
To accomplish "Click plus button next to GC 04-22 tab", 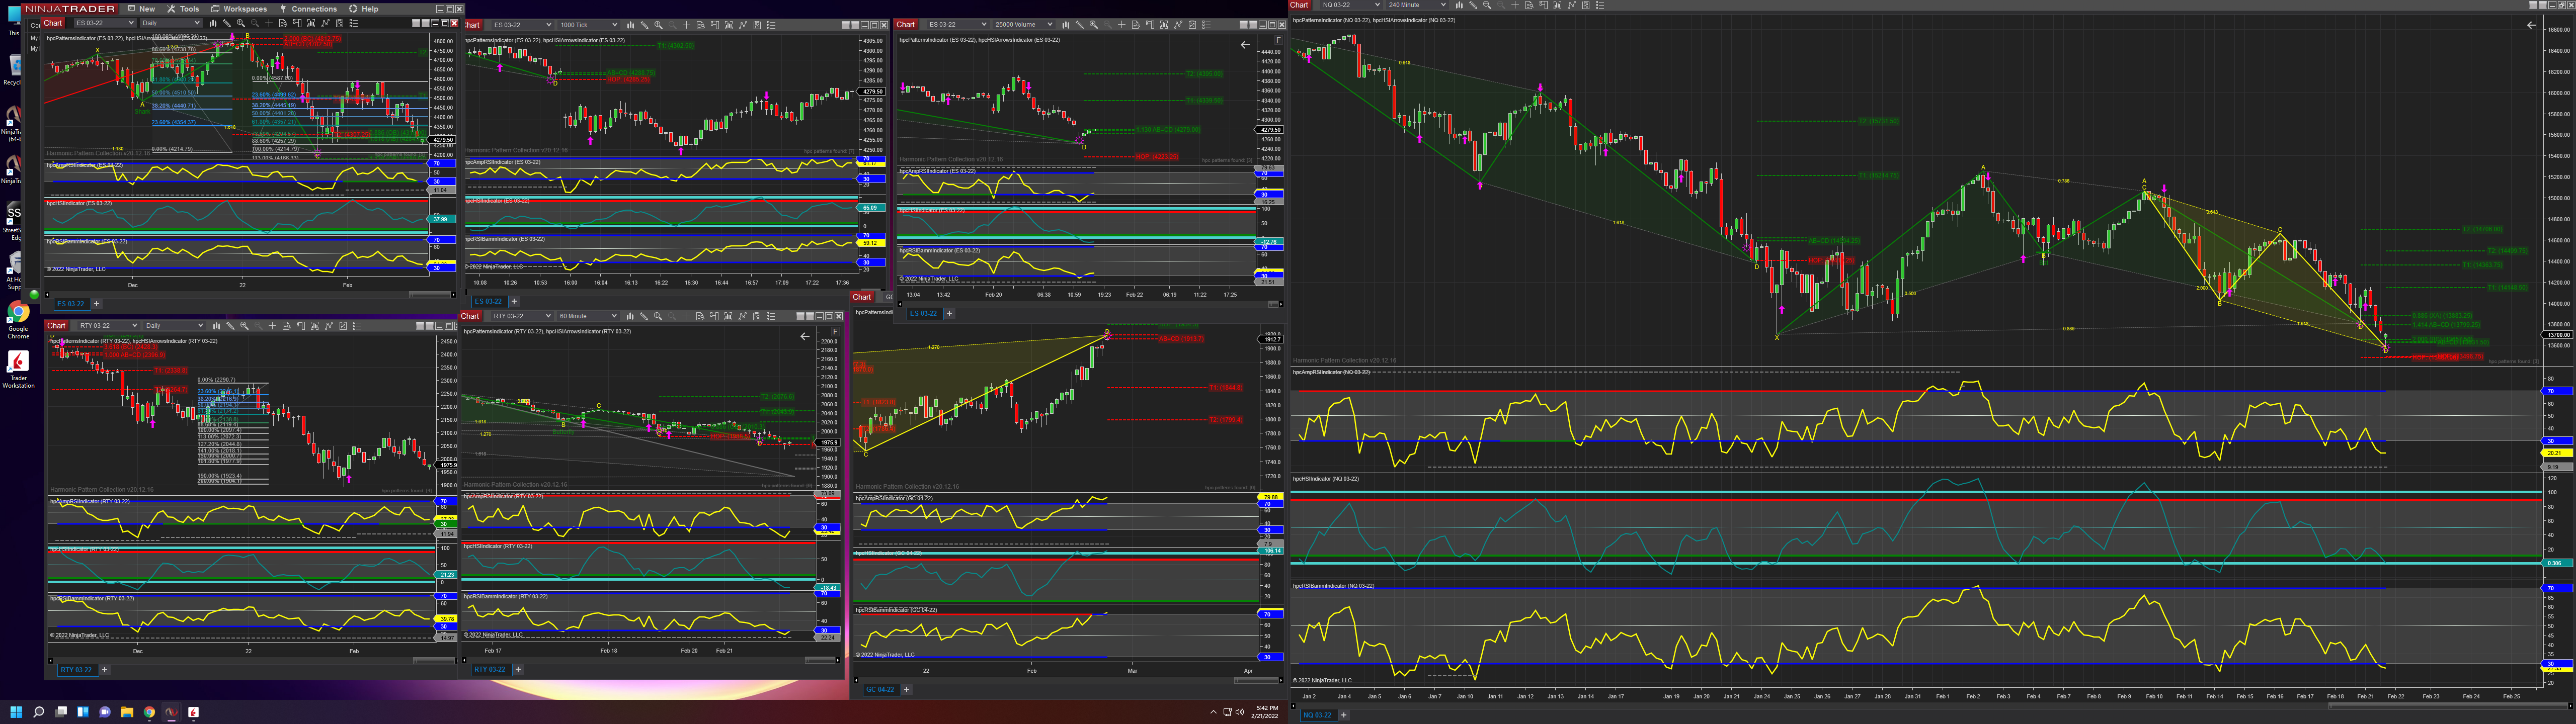I will coord(907,689).
